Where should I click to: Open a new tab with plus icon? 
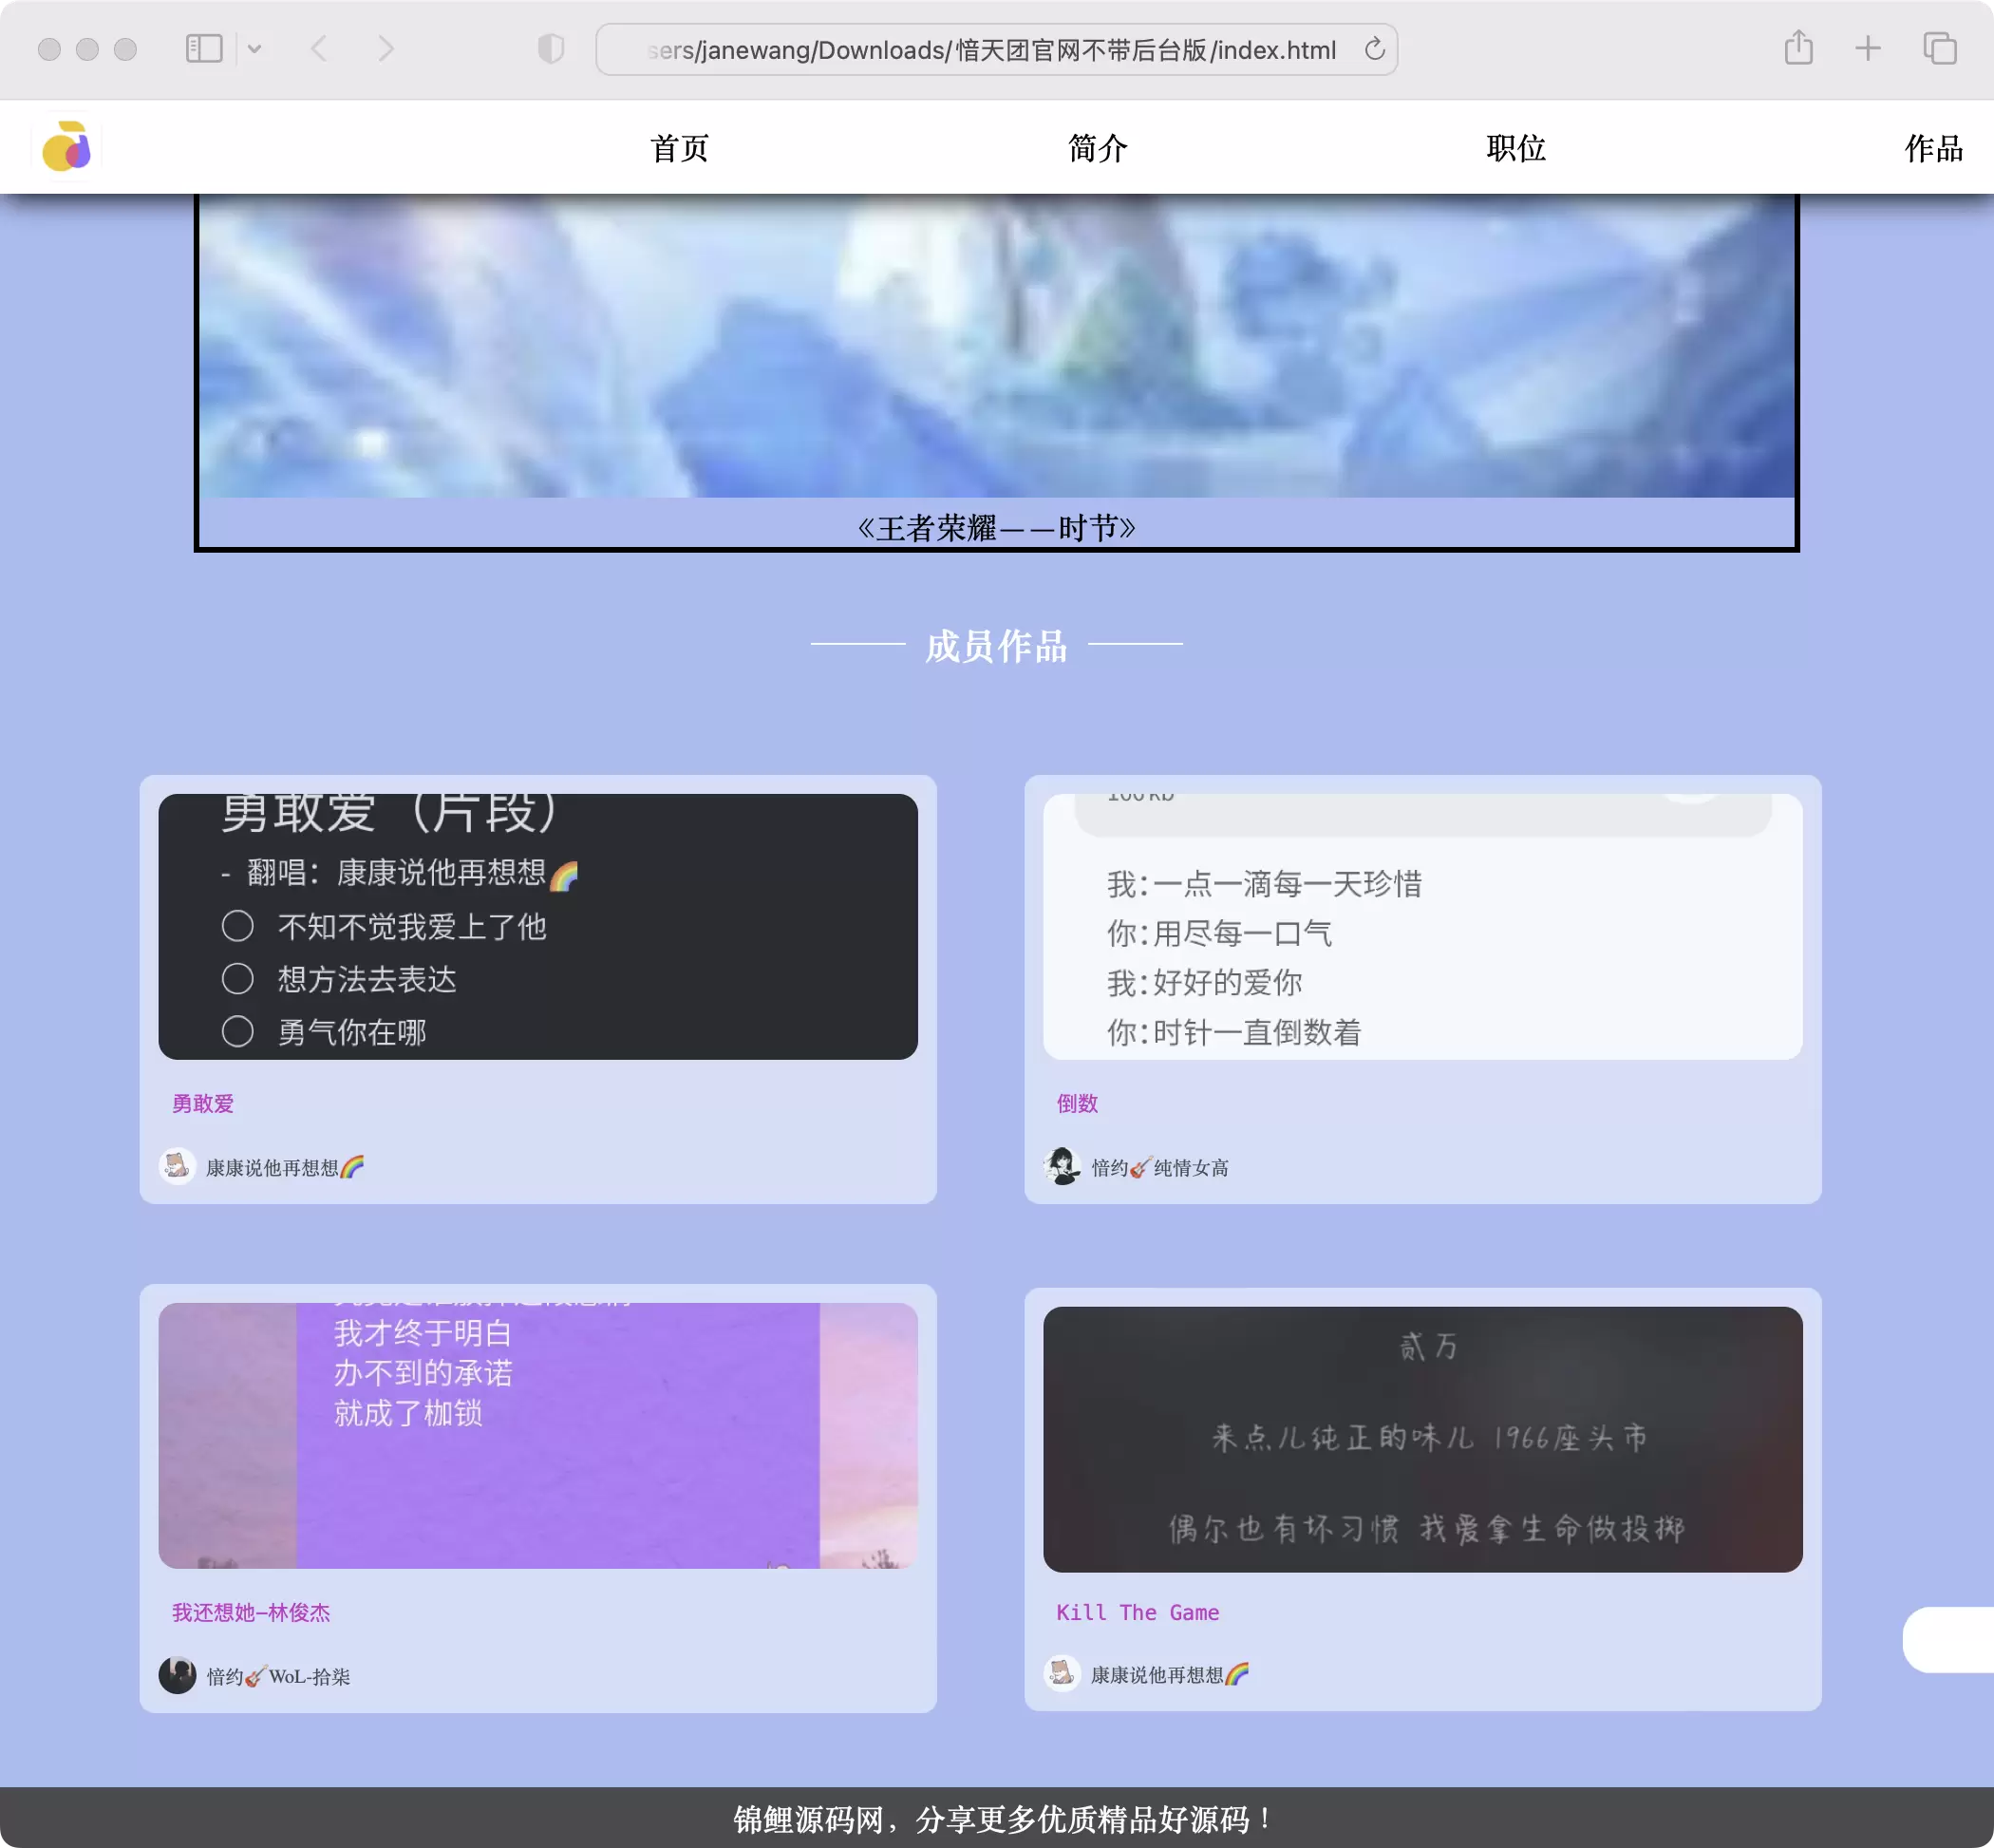[x=1867, y=48]
